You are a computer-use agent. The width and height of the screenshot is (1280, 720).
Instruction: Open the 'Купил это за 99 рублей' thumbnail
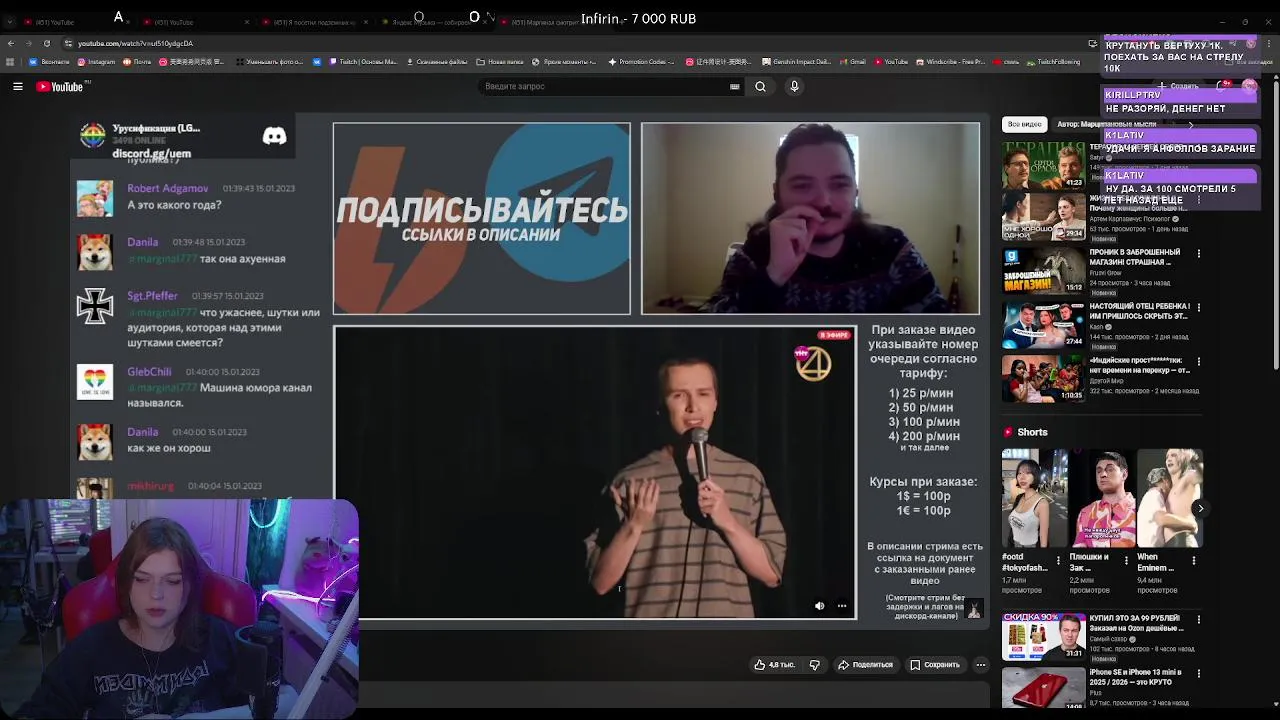coord(1043,637)
